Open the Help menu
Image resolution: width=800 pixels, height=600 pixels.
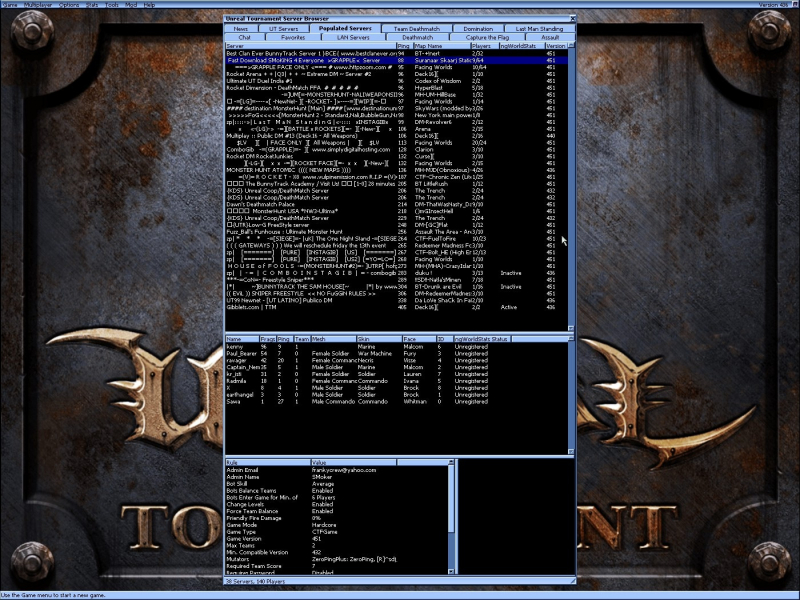point(149,5)
